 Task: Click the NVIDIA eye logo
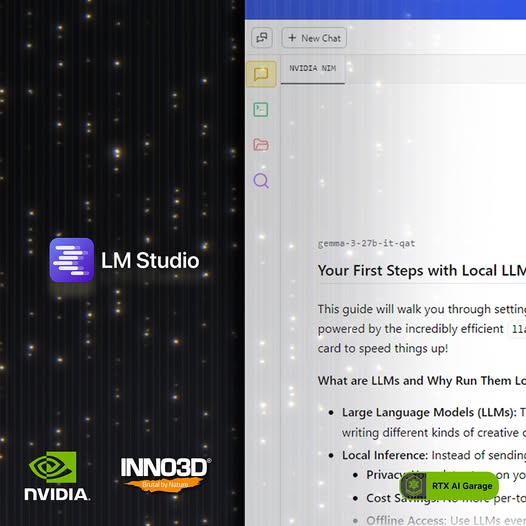(52, 467)
